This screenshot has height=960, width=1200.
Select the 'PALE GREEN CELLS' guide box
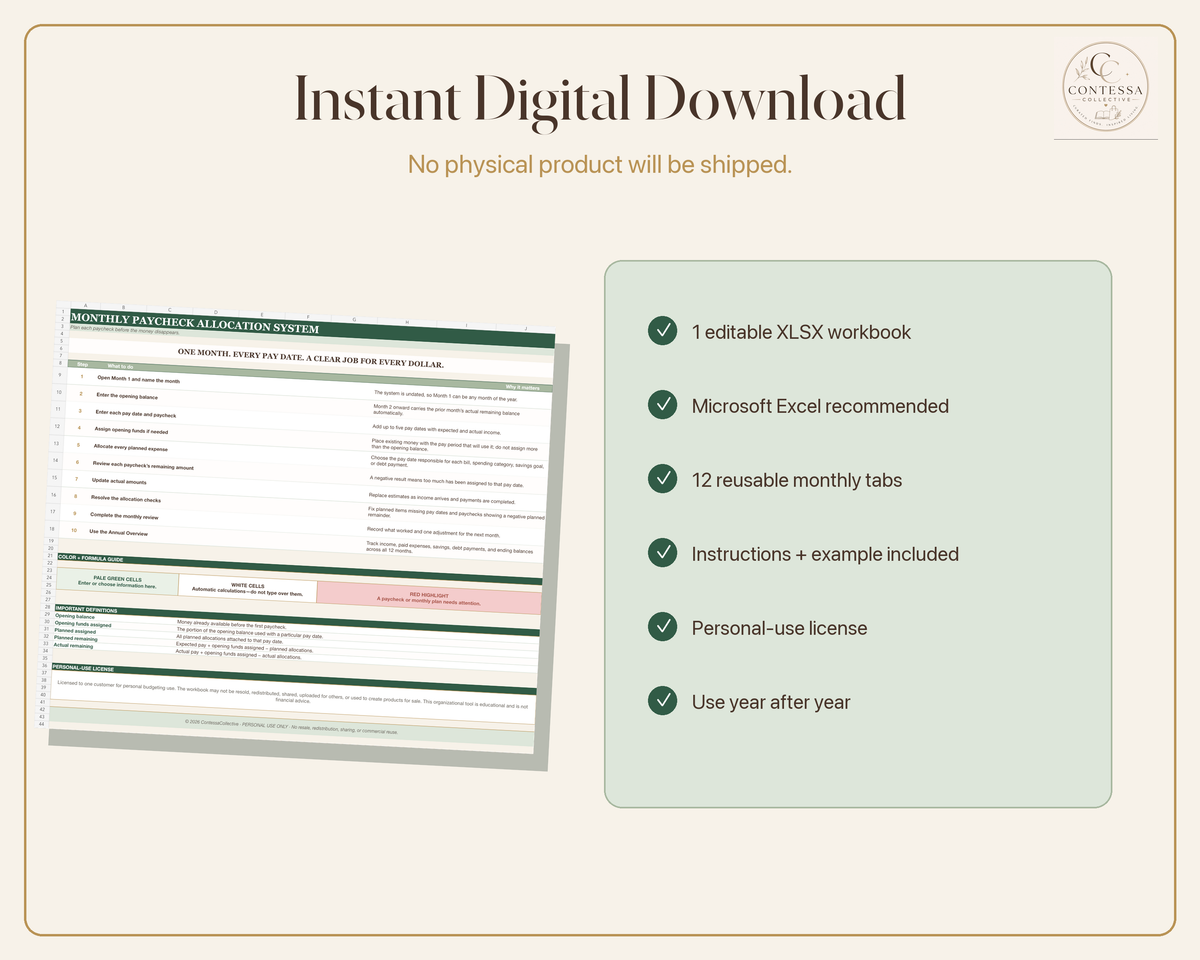[117, 581]
